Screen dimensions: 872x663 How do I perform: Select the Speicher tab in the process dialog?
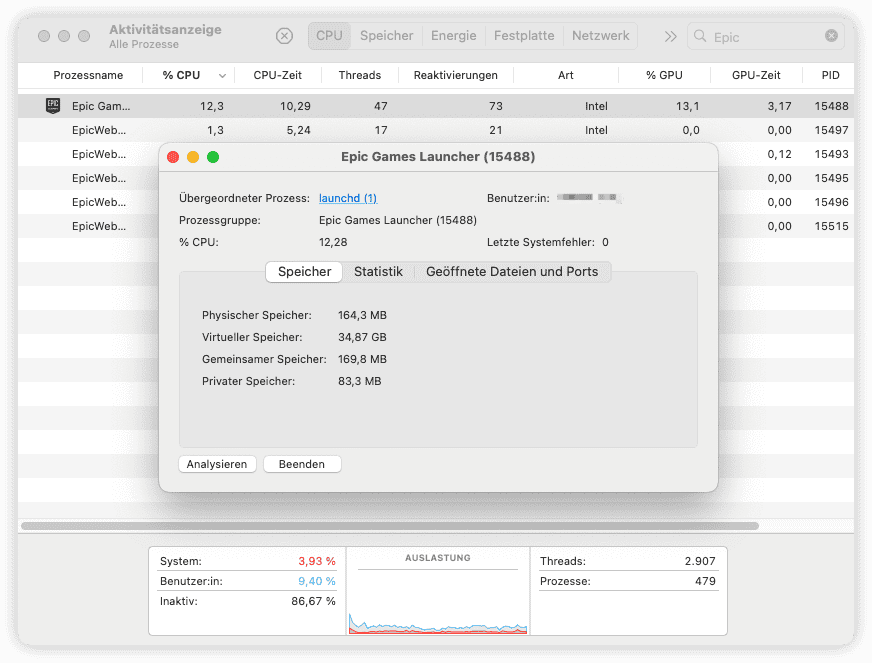click(304, 271)
